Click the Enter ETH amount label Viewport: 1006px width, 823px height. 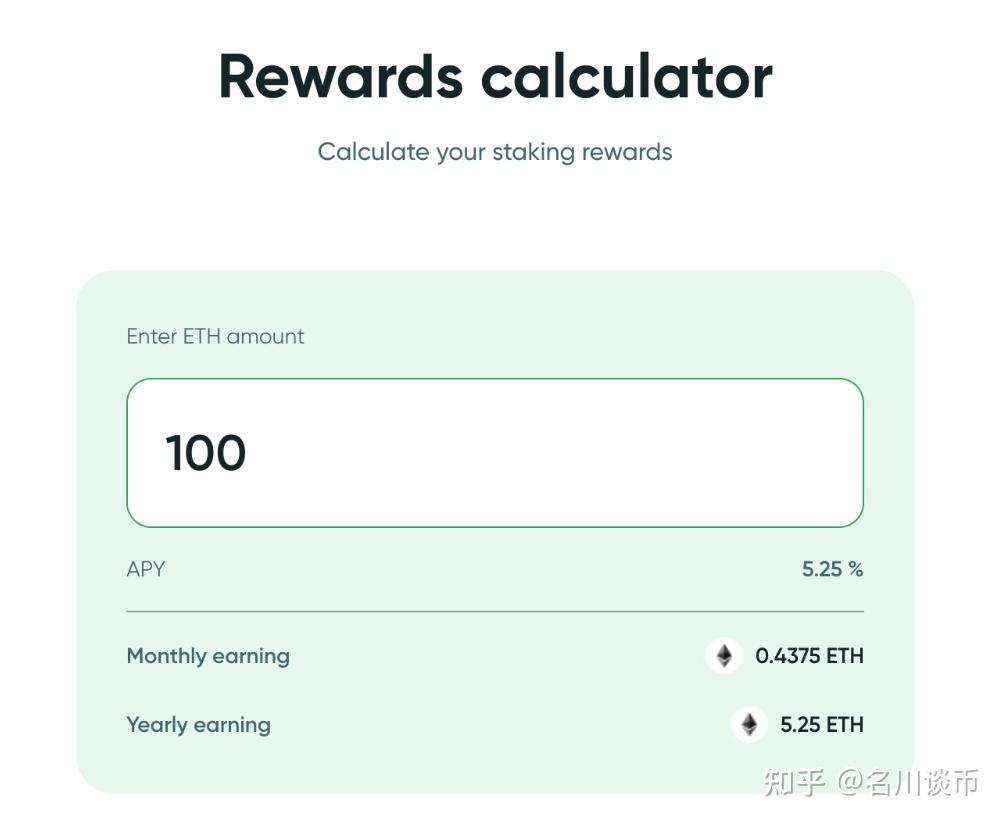[215, 336]
